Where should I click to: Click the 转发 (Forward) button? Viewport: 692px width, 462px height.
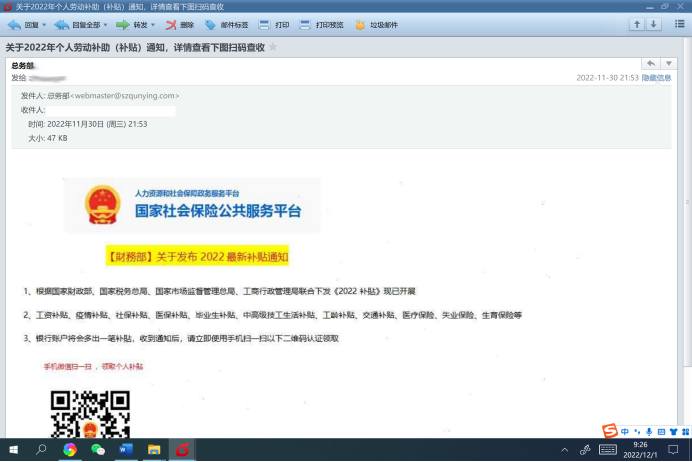[131, 24]
